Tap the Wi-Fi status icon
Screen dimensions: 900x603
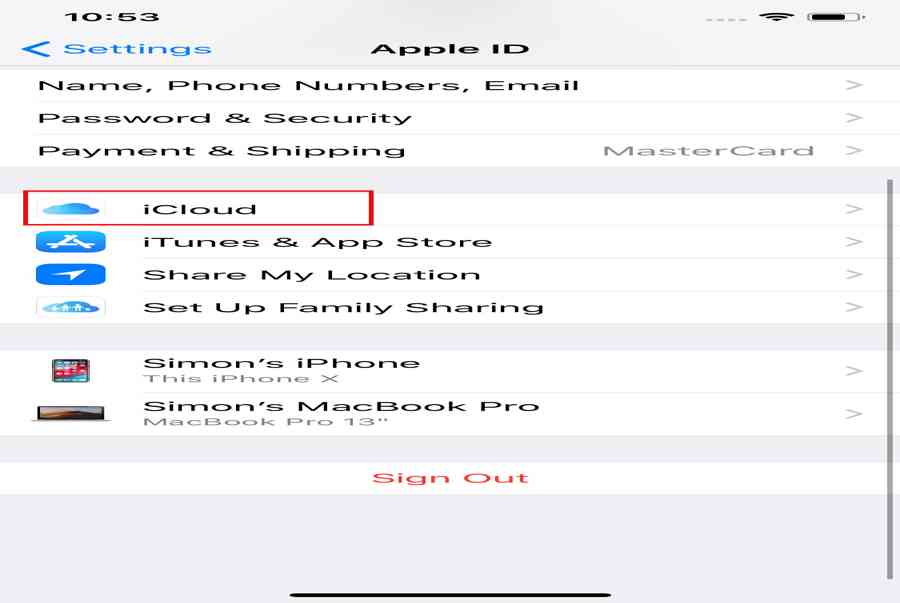[776, 17]
